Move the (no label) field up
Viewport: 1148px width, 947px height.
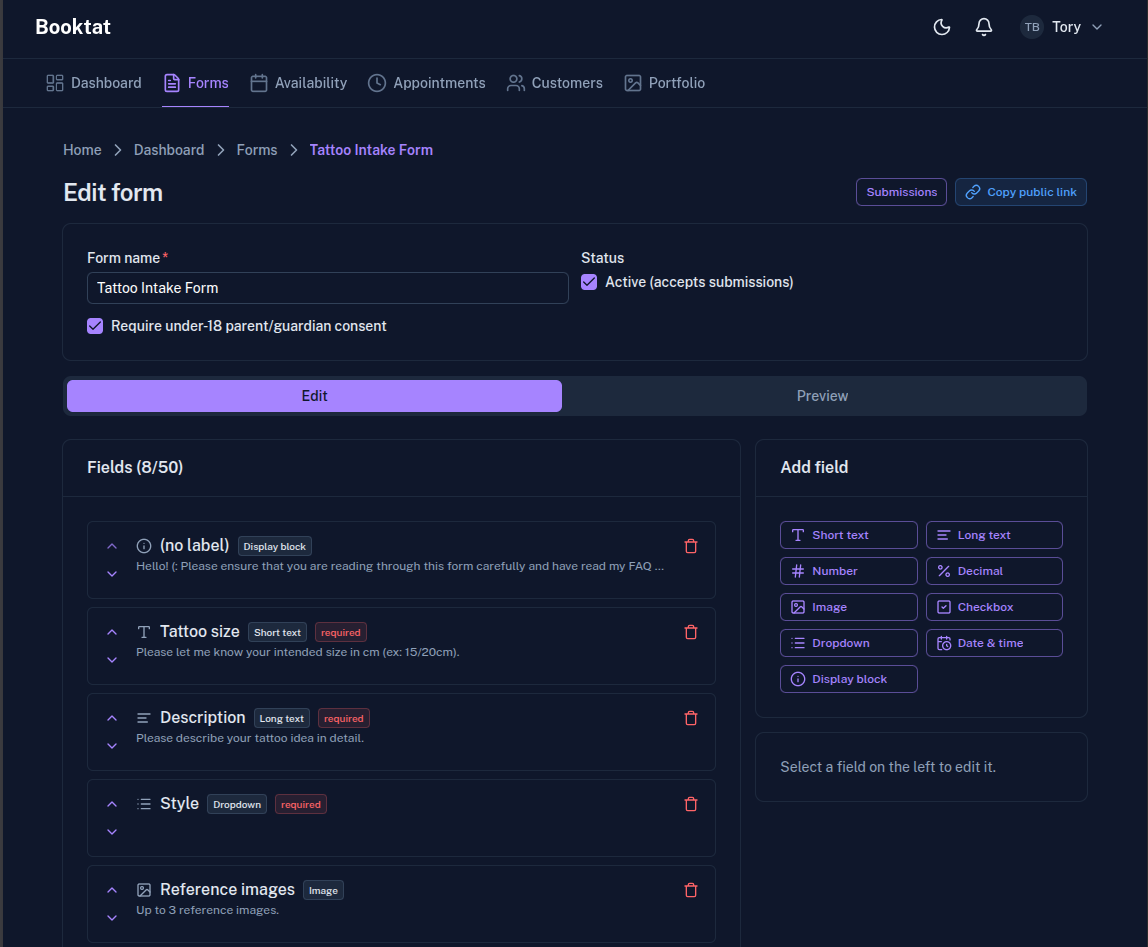tap(112, 546)
